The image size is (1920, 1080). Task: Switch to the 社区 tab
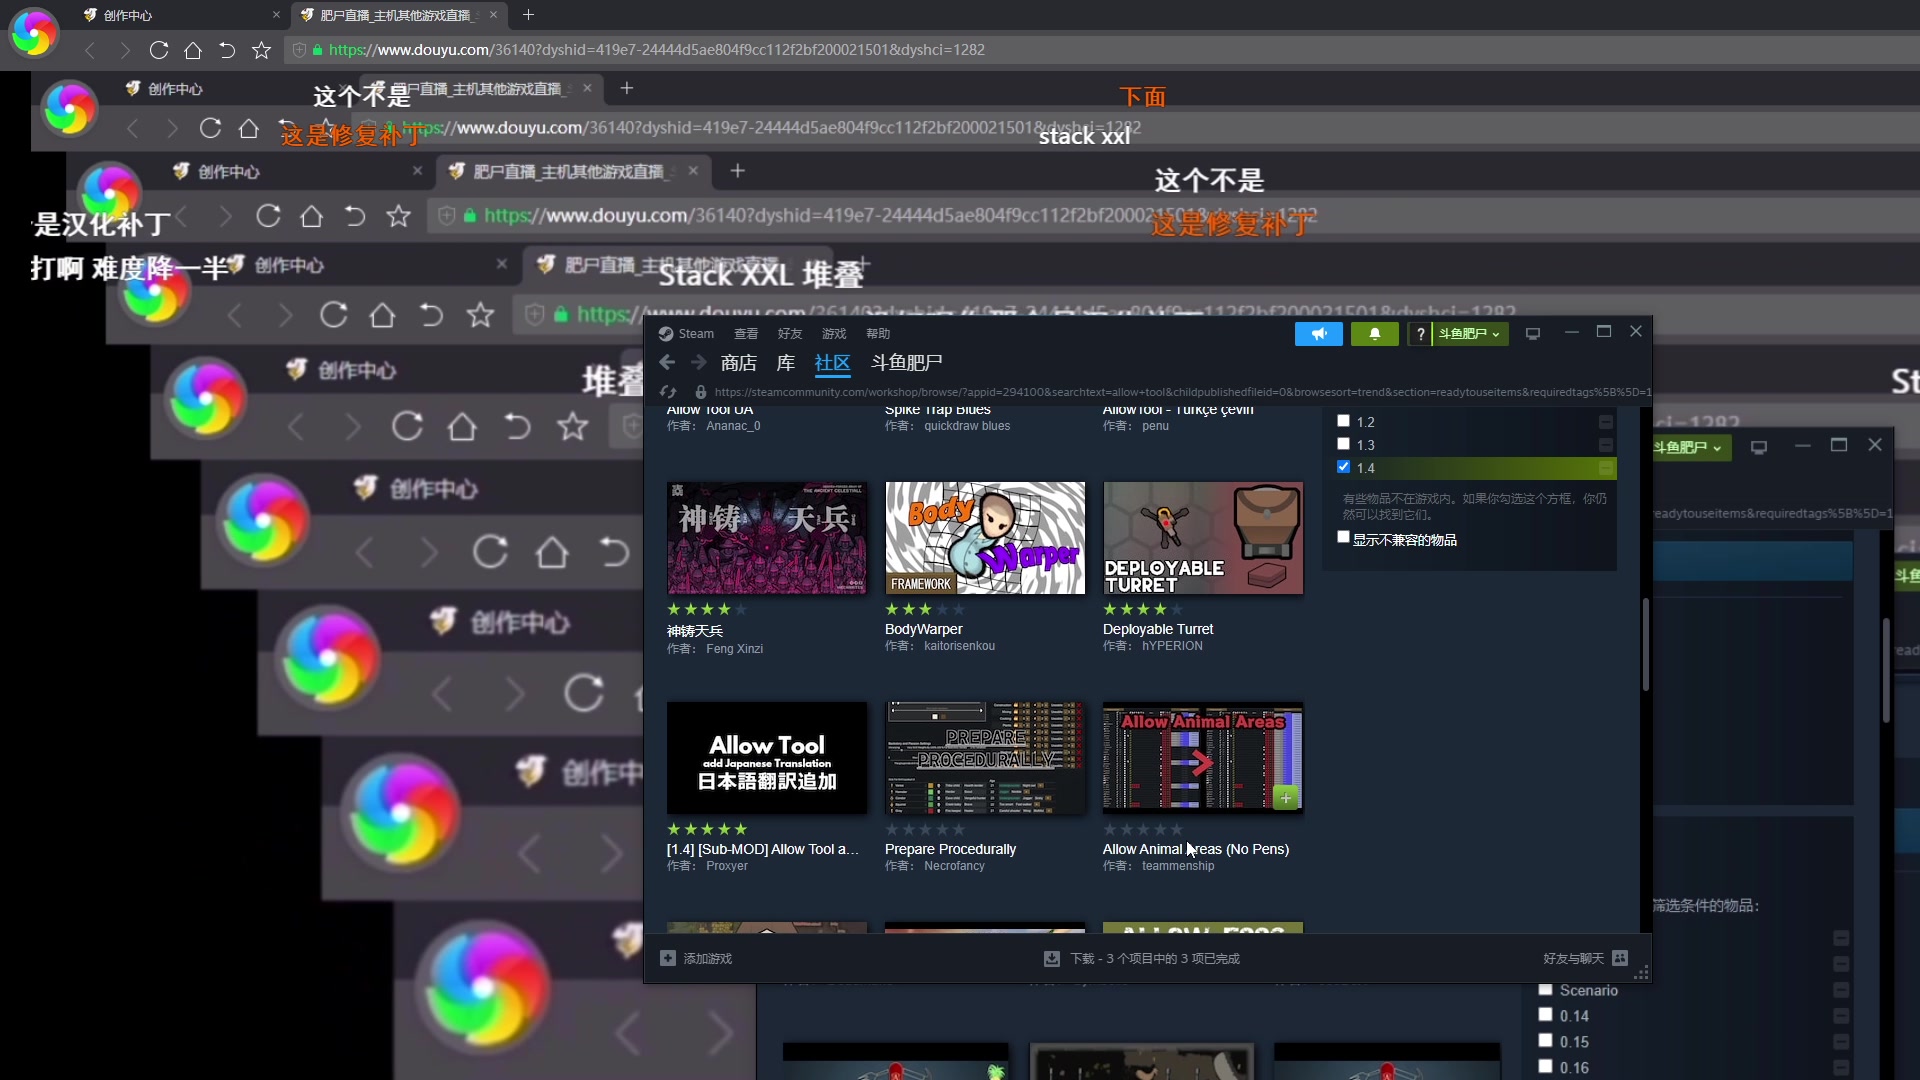(832, 363)
